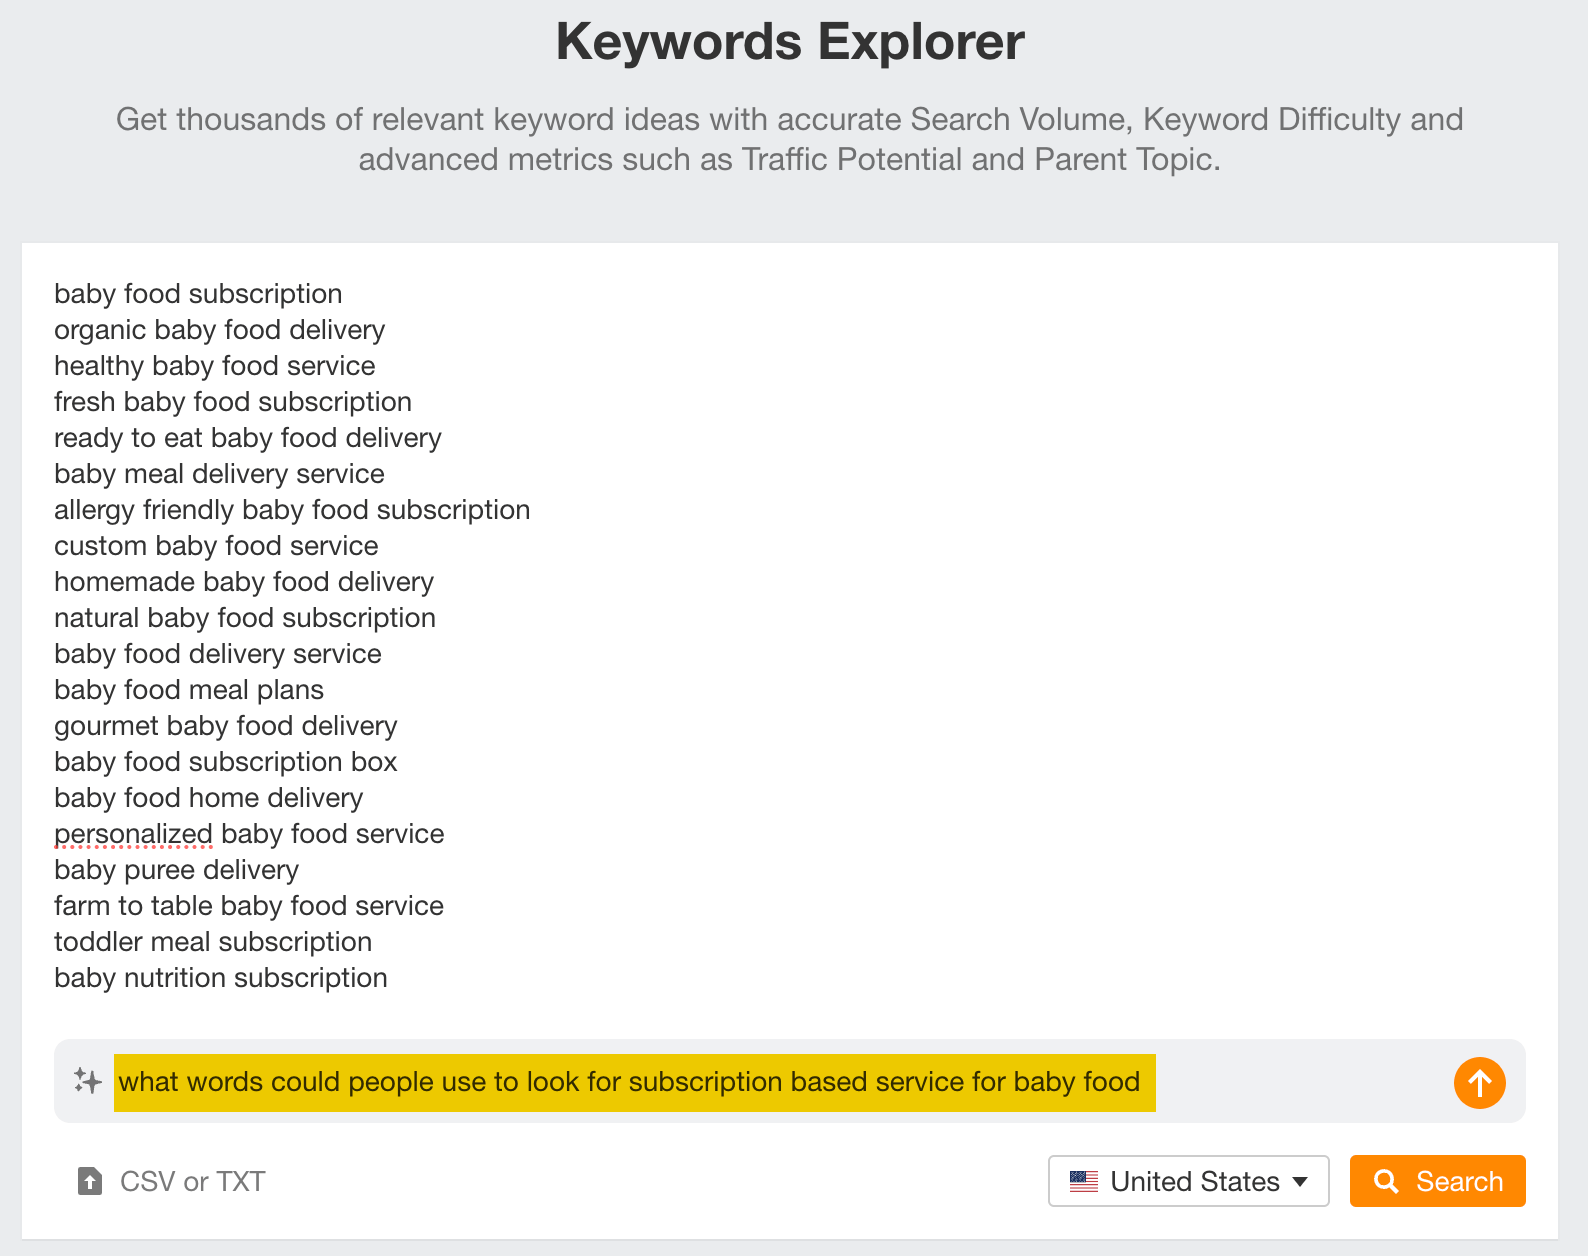Click the upward arrow inside the orange circle
This screenshot has width=1588, height=1256.
[x=1479, y=1082]
